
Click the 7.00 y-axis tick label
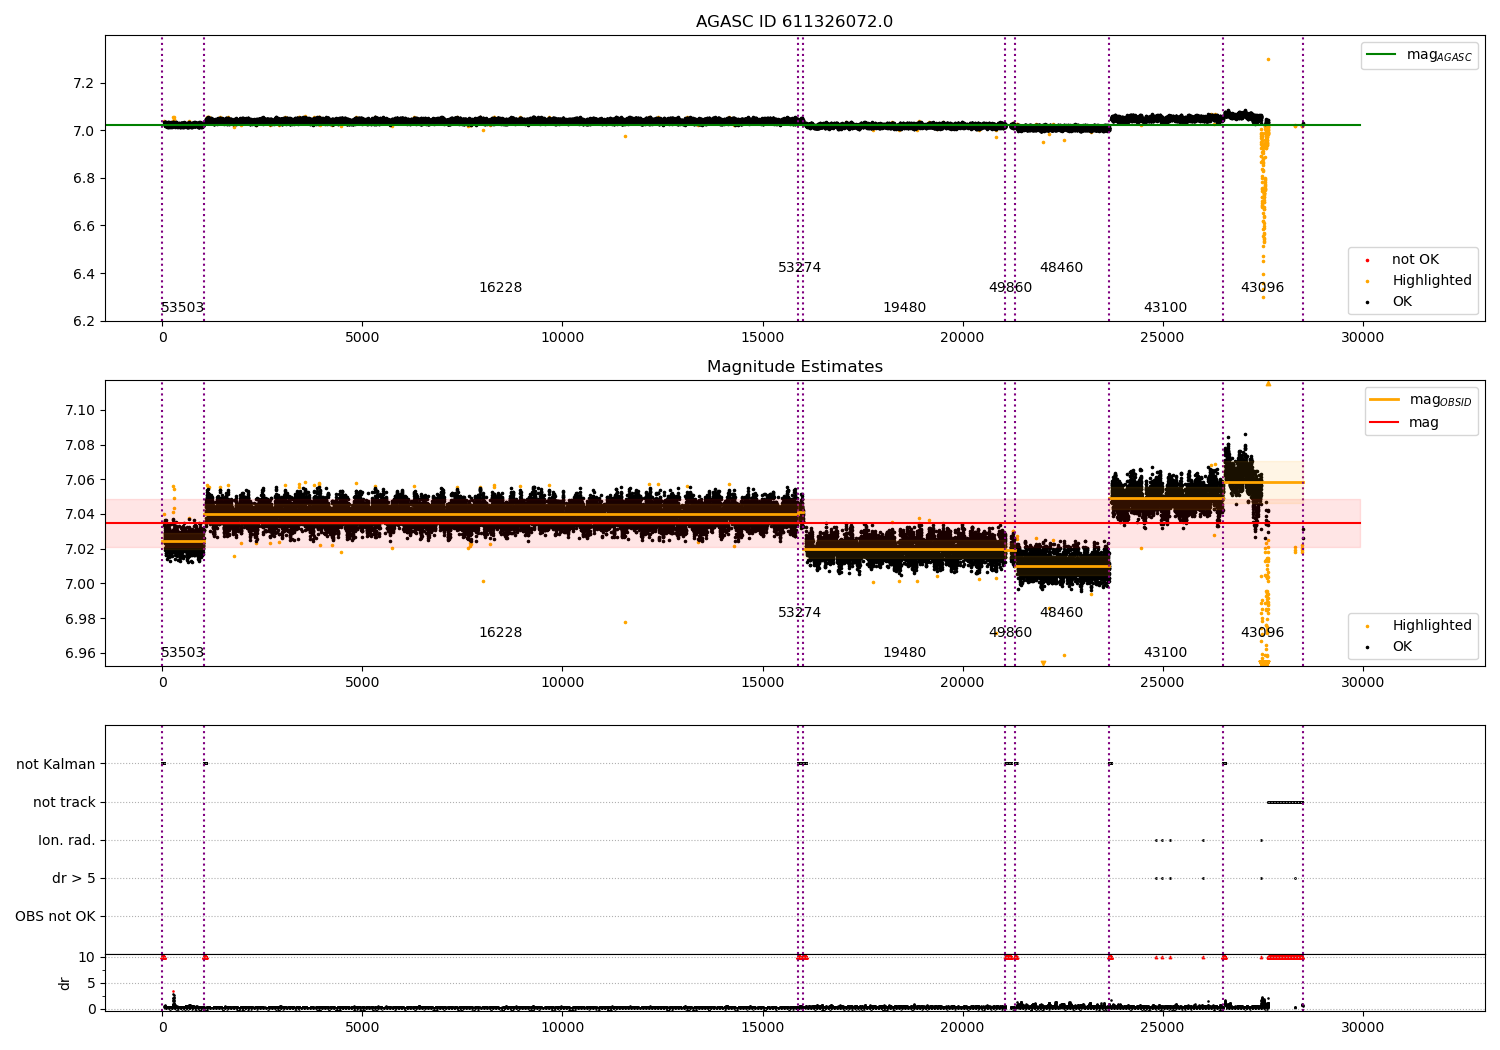click(x=80, y=585)
